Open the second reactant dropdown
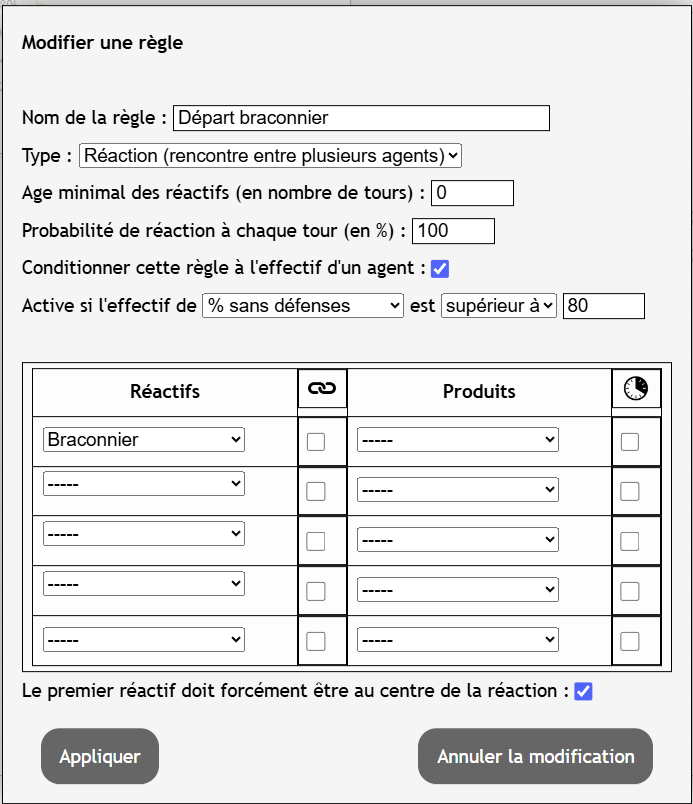Screen dimensions: 693x804 point(144,484)
